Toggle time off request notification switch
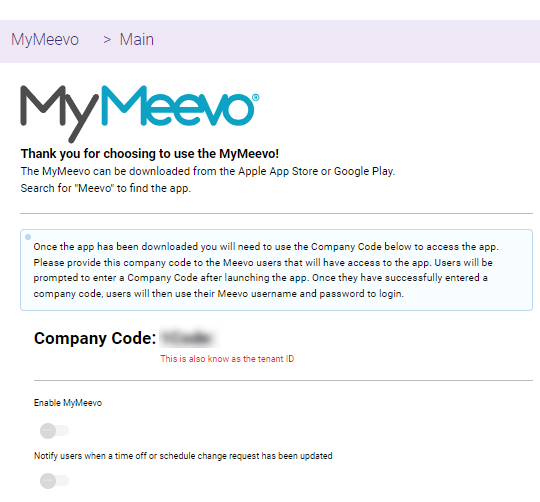 (x=54, y=481)
